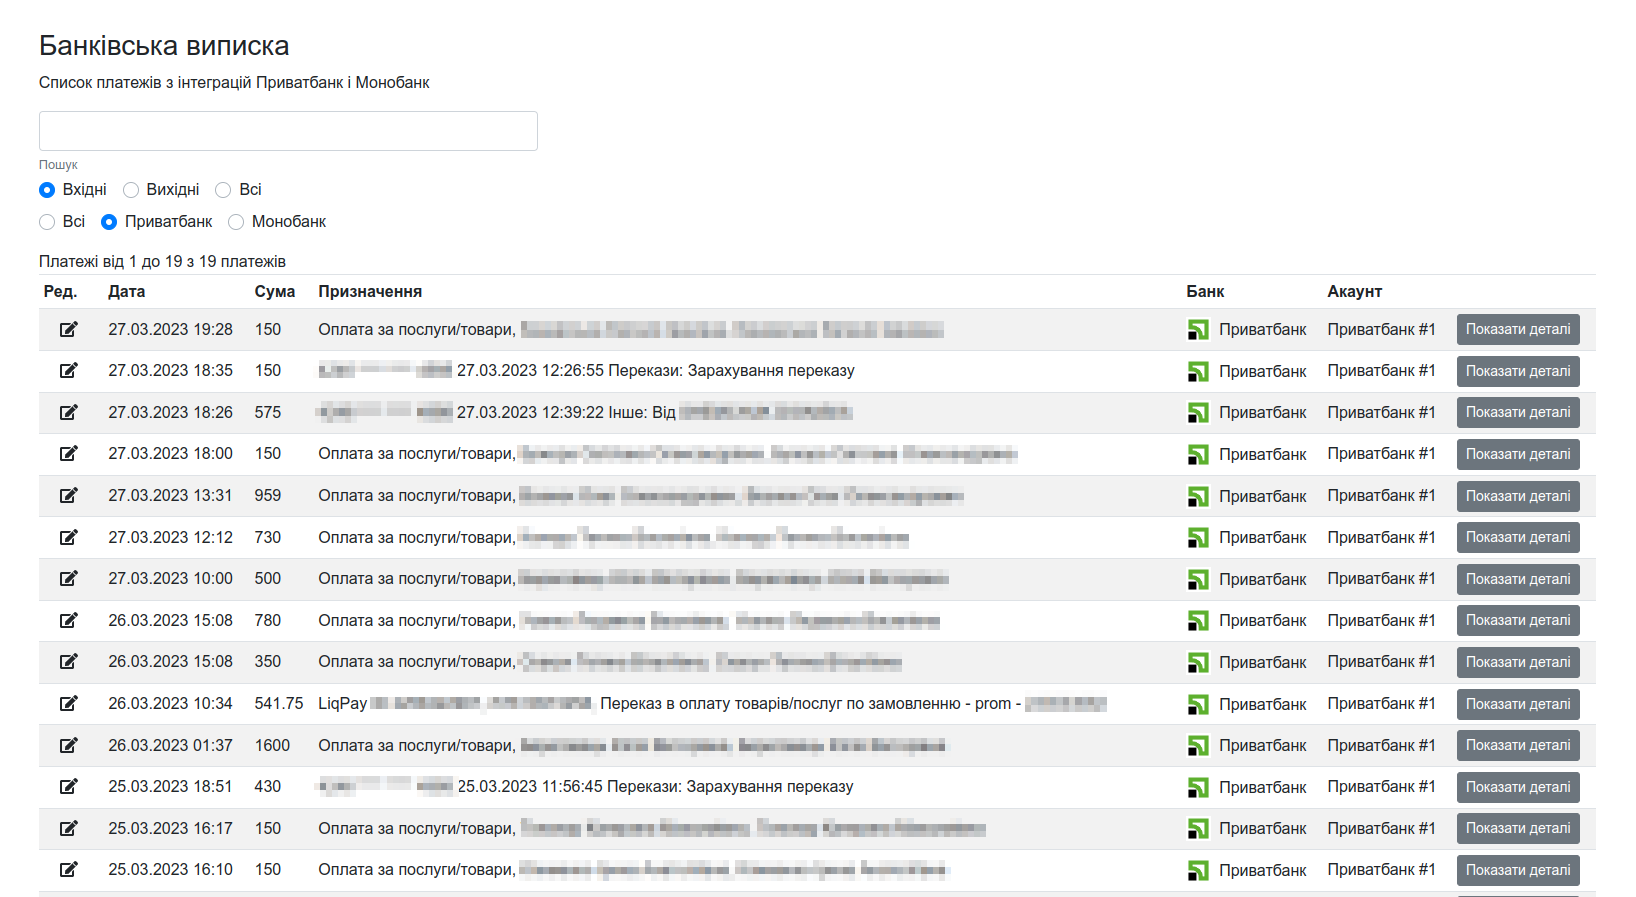Image resolution: width=1636 pixels, height=897 pixels.
Task: Show details for the 350 payment
Action: 1518,662
